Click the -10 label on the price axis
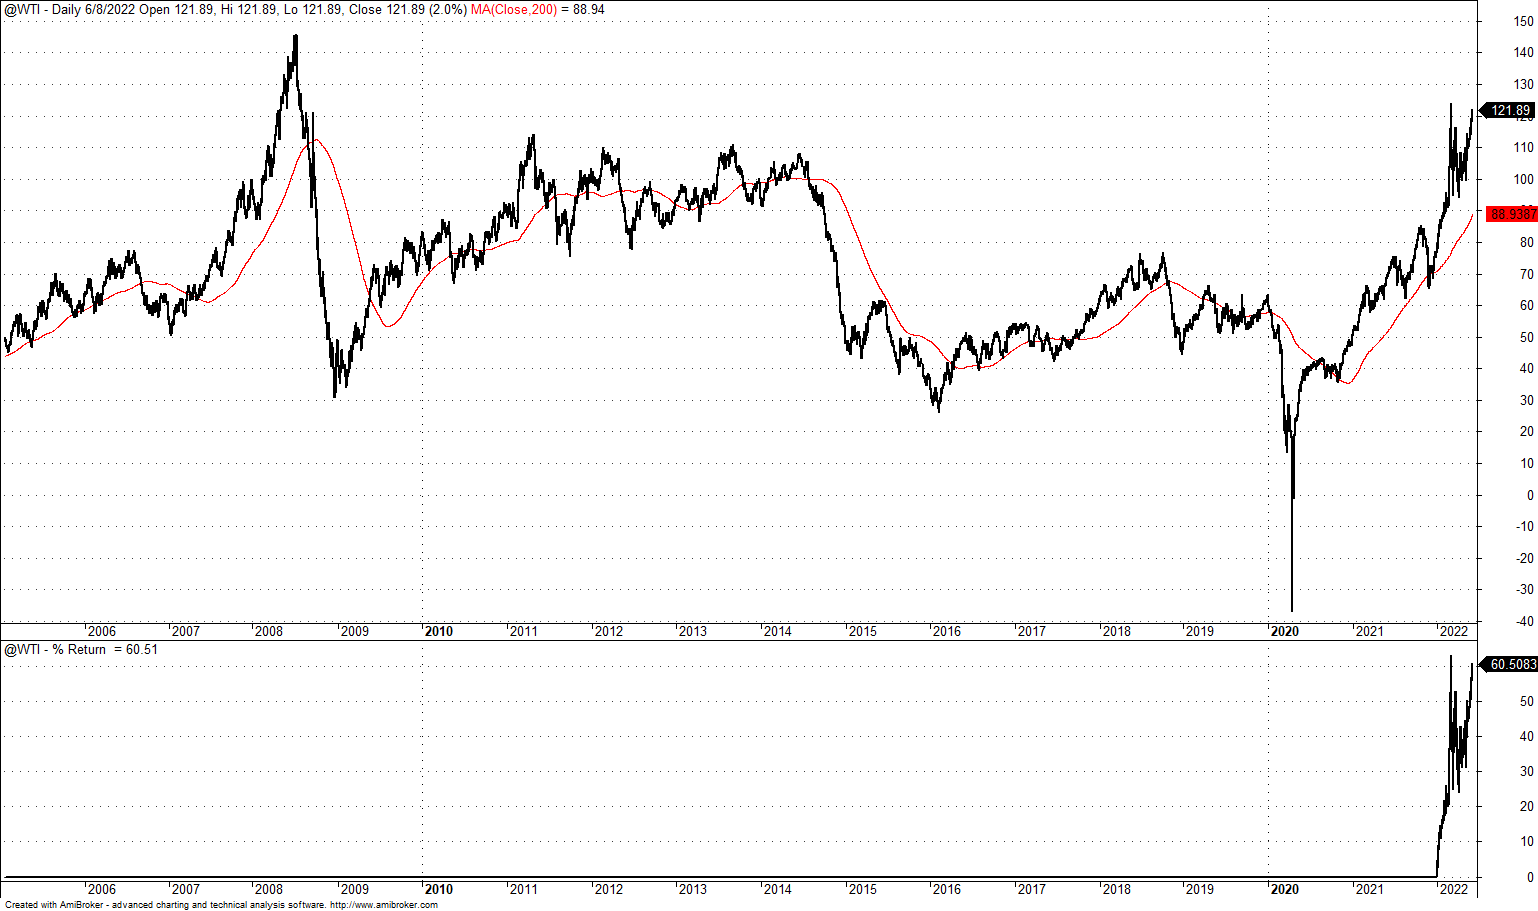Screen dimensions: 1538x911 point(1524,527)
